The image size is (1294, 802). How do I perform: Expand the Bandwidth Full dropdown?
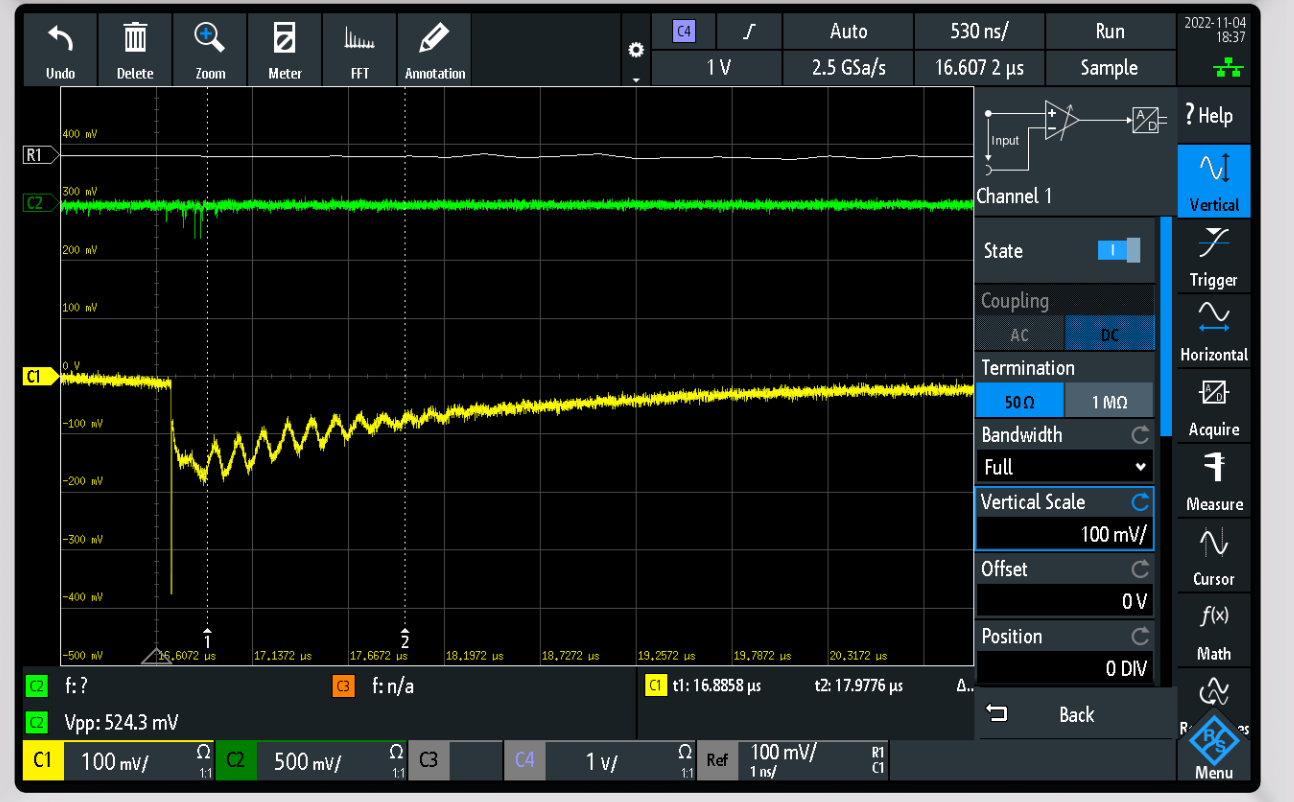1064,467
